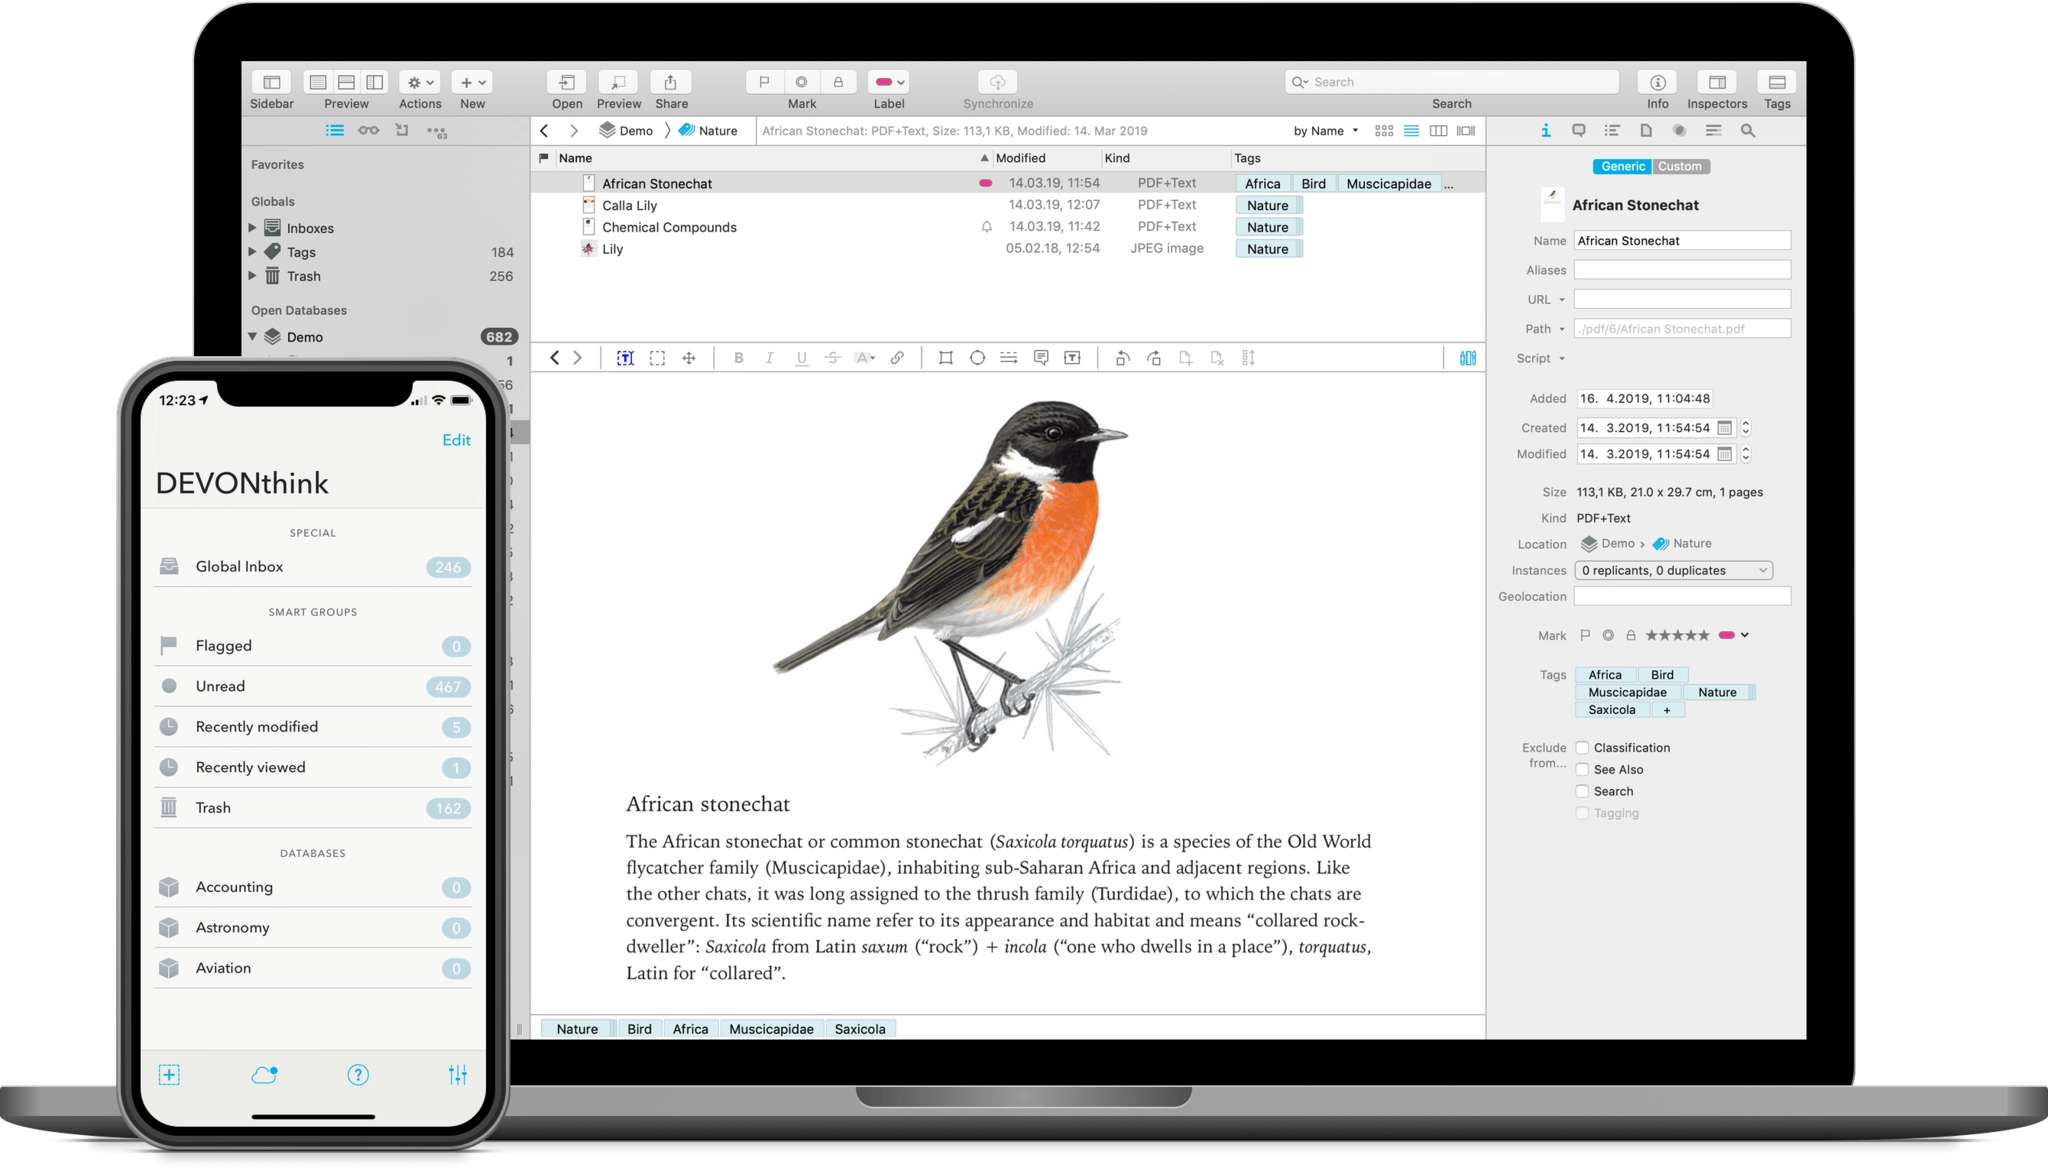Click the pink label on African Stonechat row
Image resolution: width=2048 pixels, height=1171 pixels.
tap(985, 184)
